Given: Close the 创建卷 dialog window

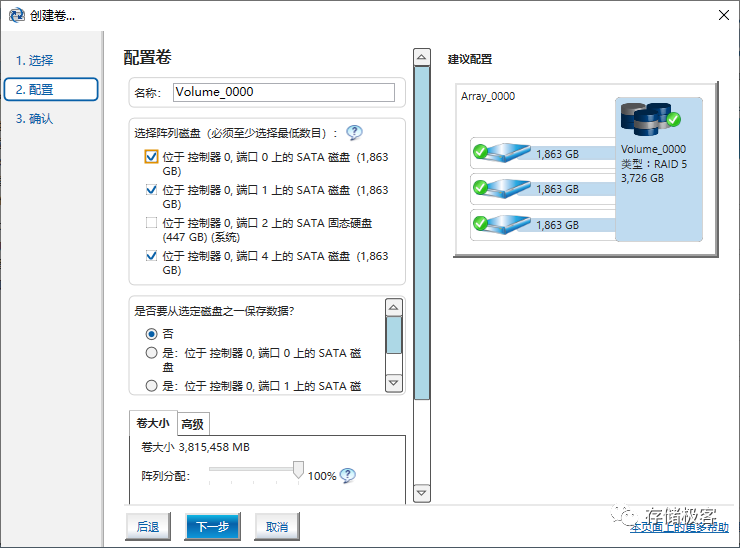Looking at the screenshot, I should (723, 15).
